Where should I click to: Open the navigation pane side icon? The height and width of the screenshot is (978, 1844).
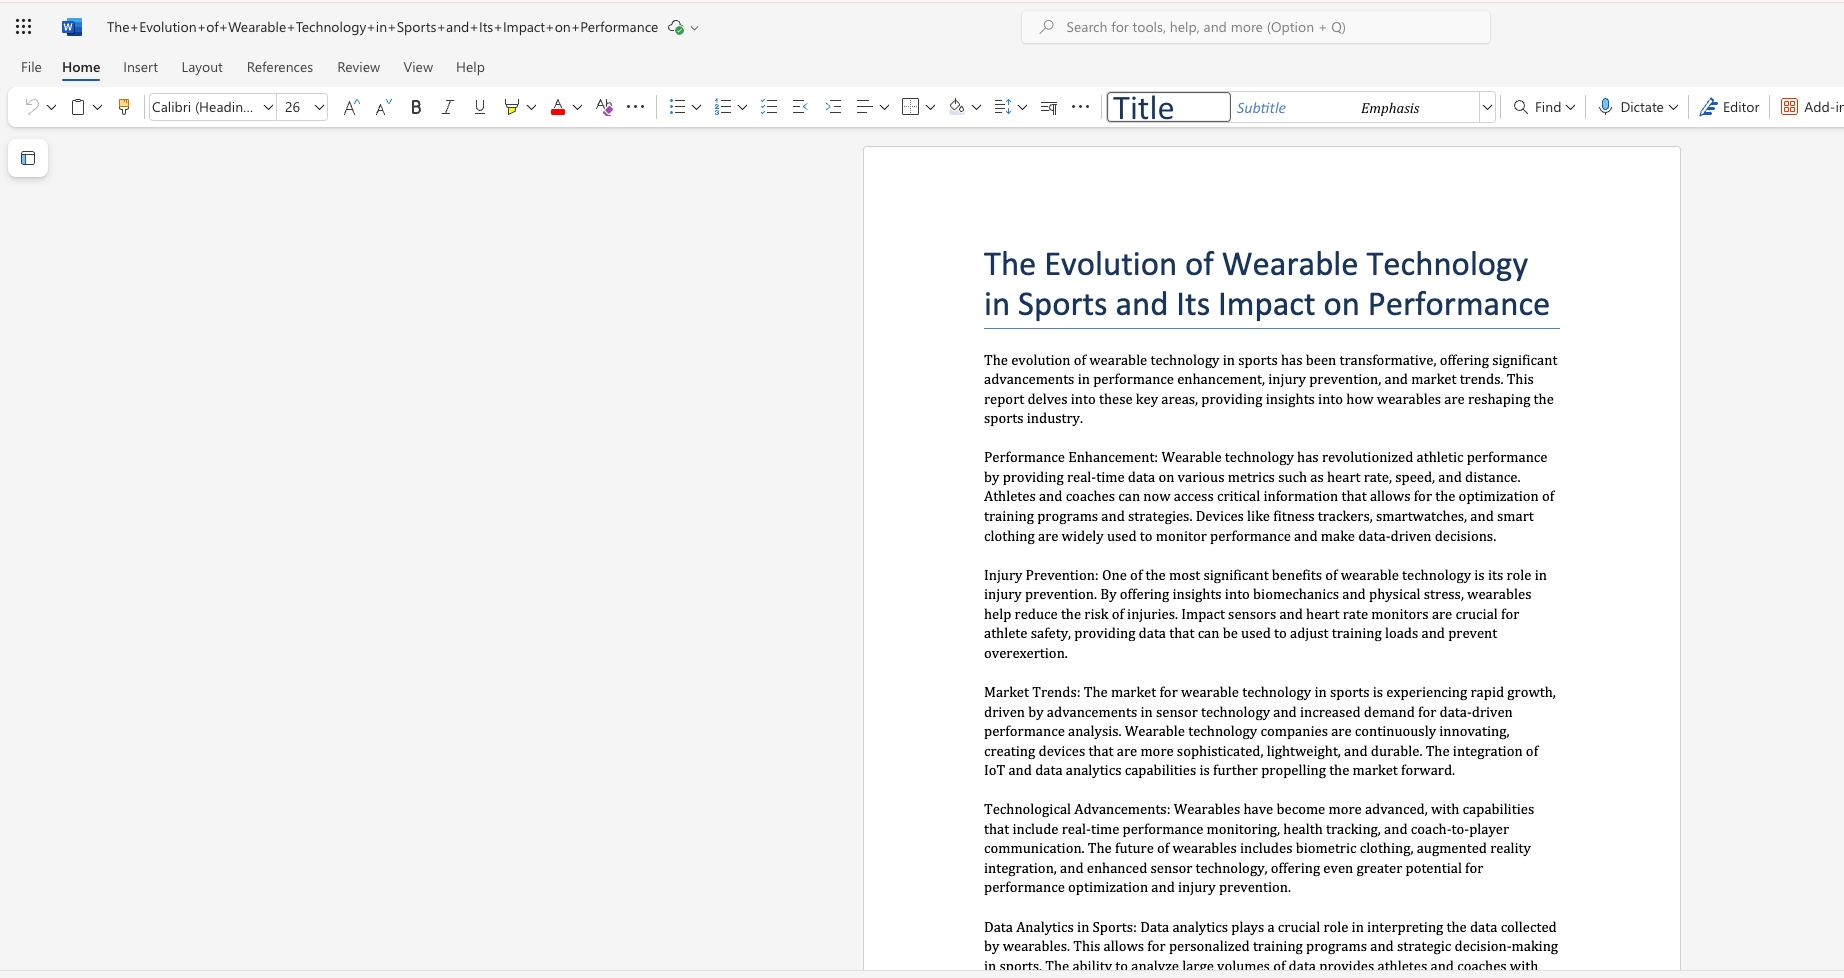tap(28, 158)
